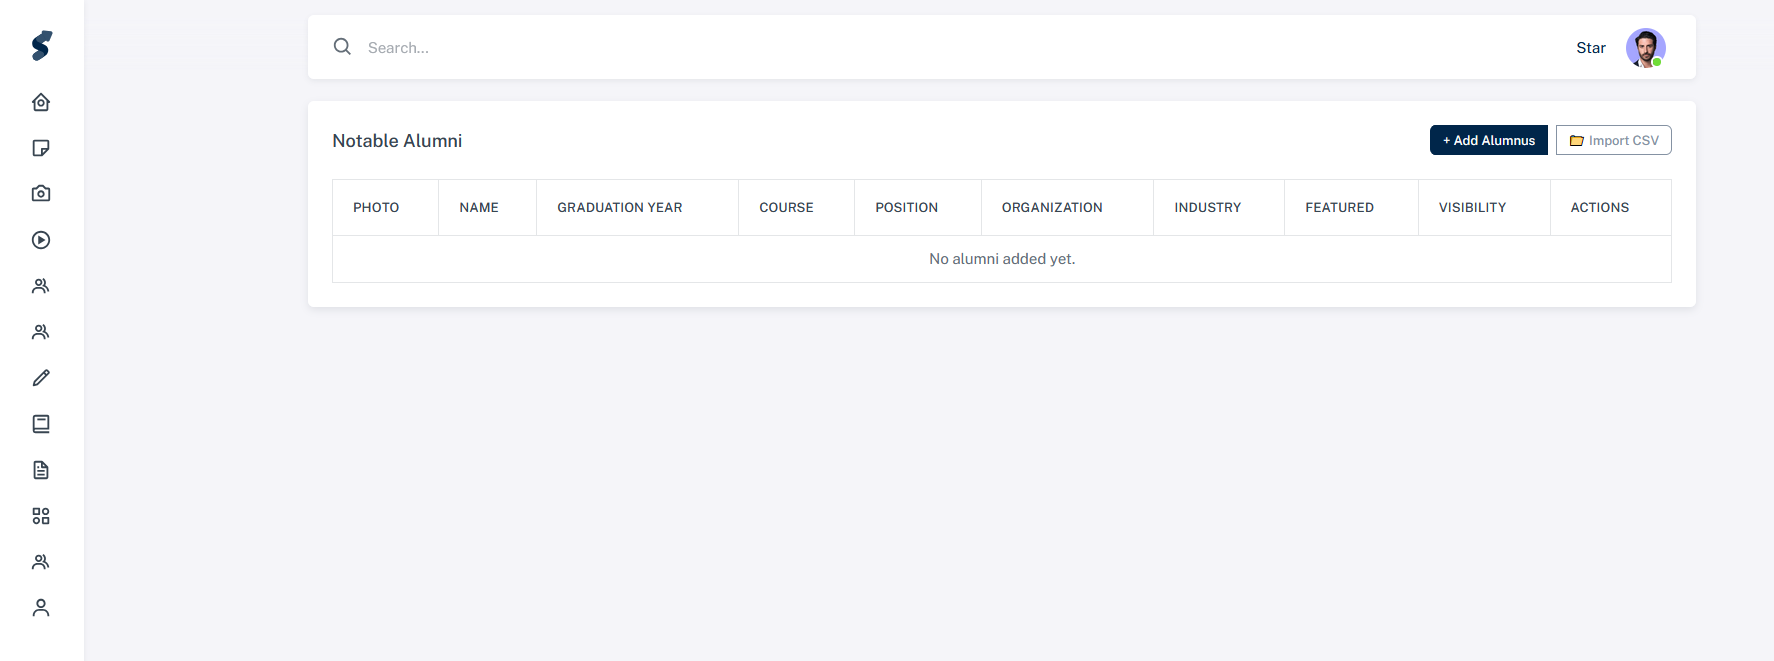Select the sticky note sidebar icon
1774x661 pixels.
tap(41, 148)
